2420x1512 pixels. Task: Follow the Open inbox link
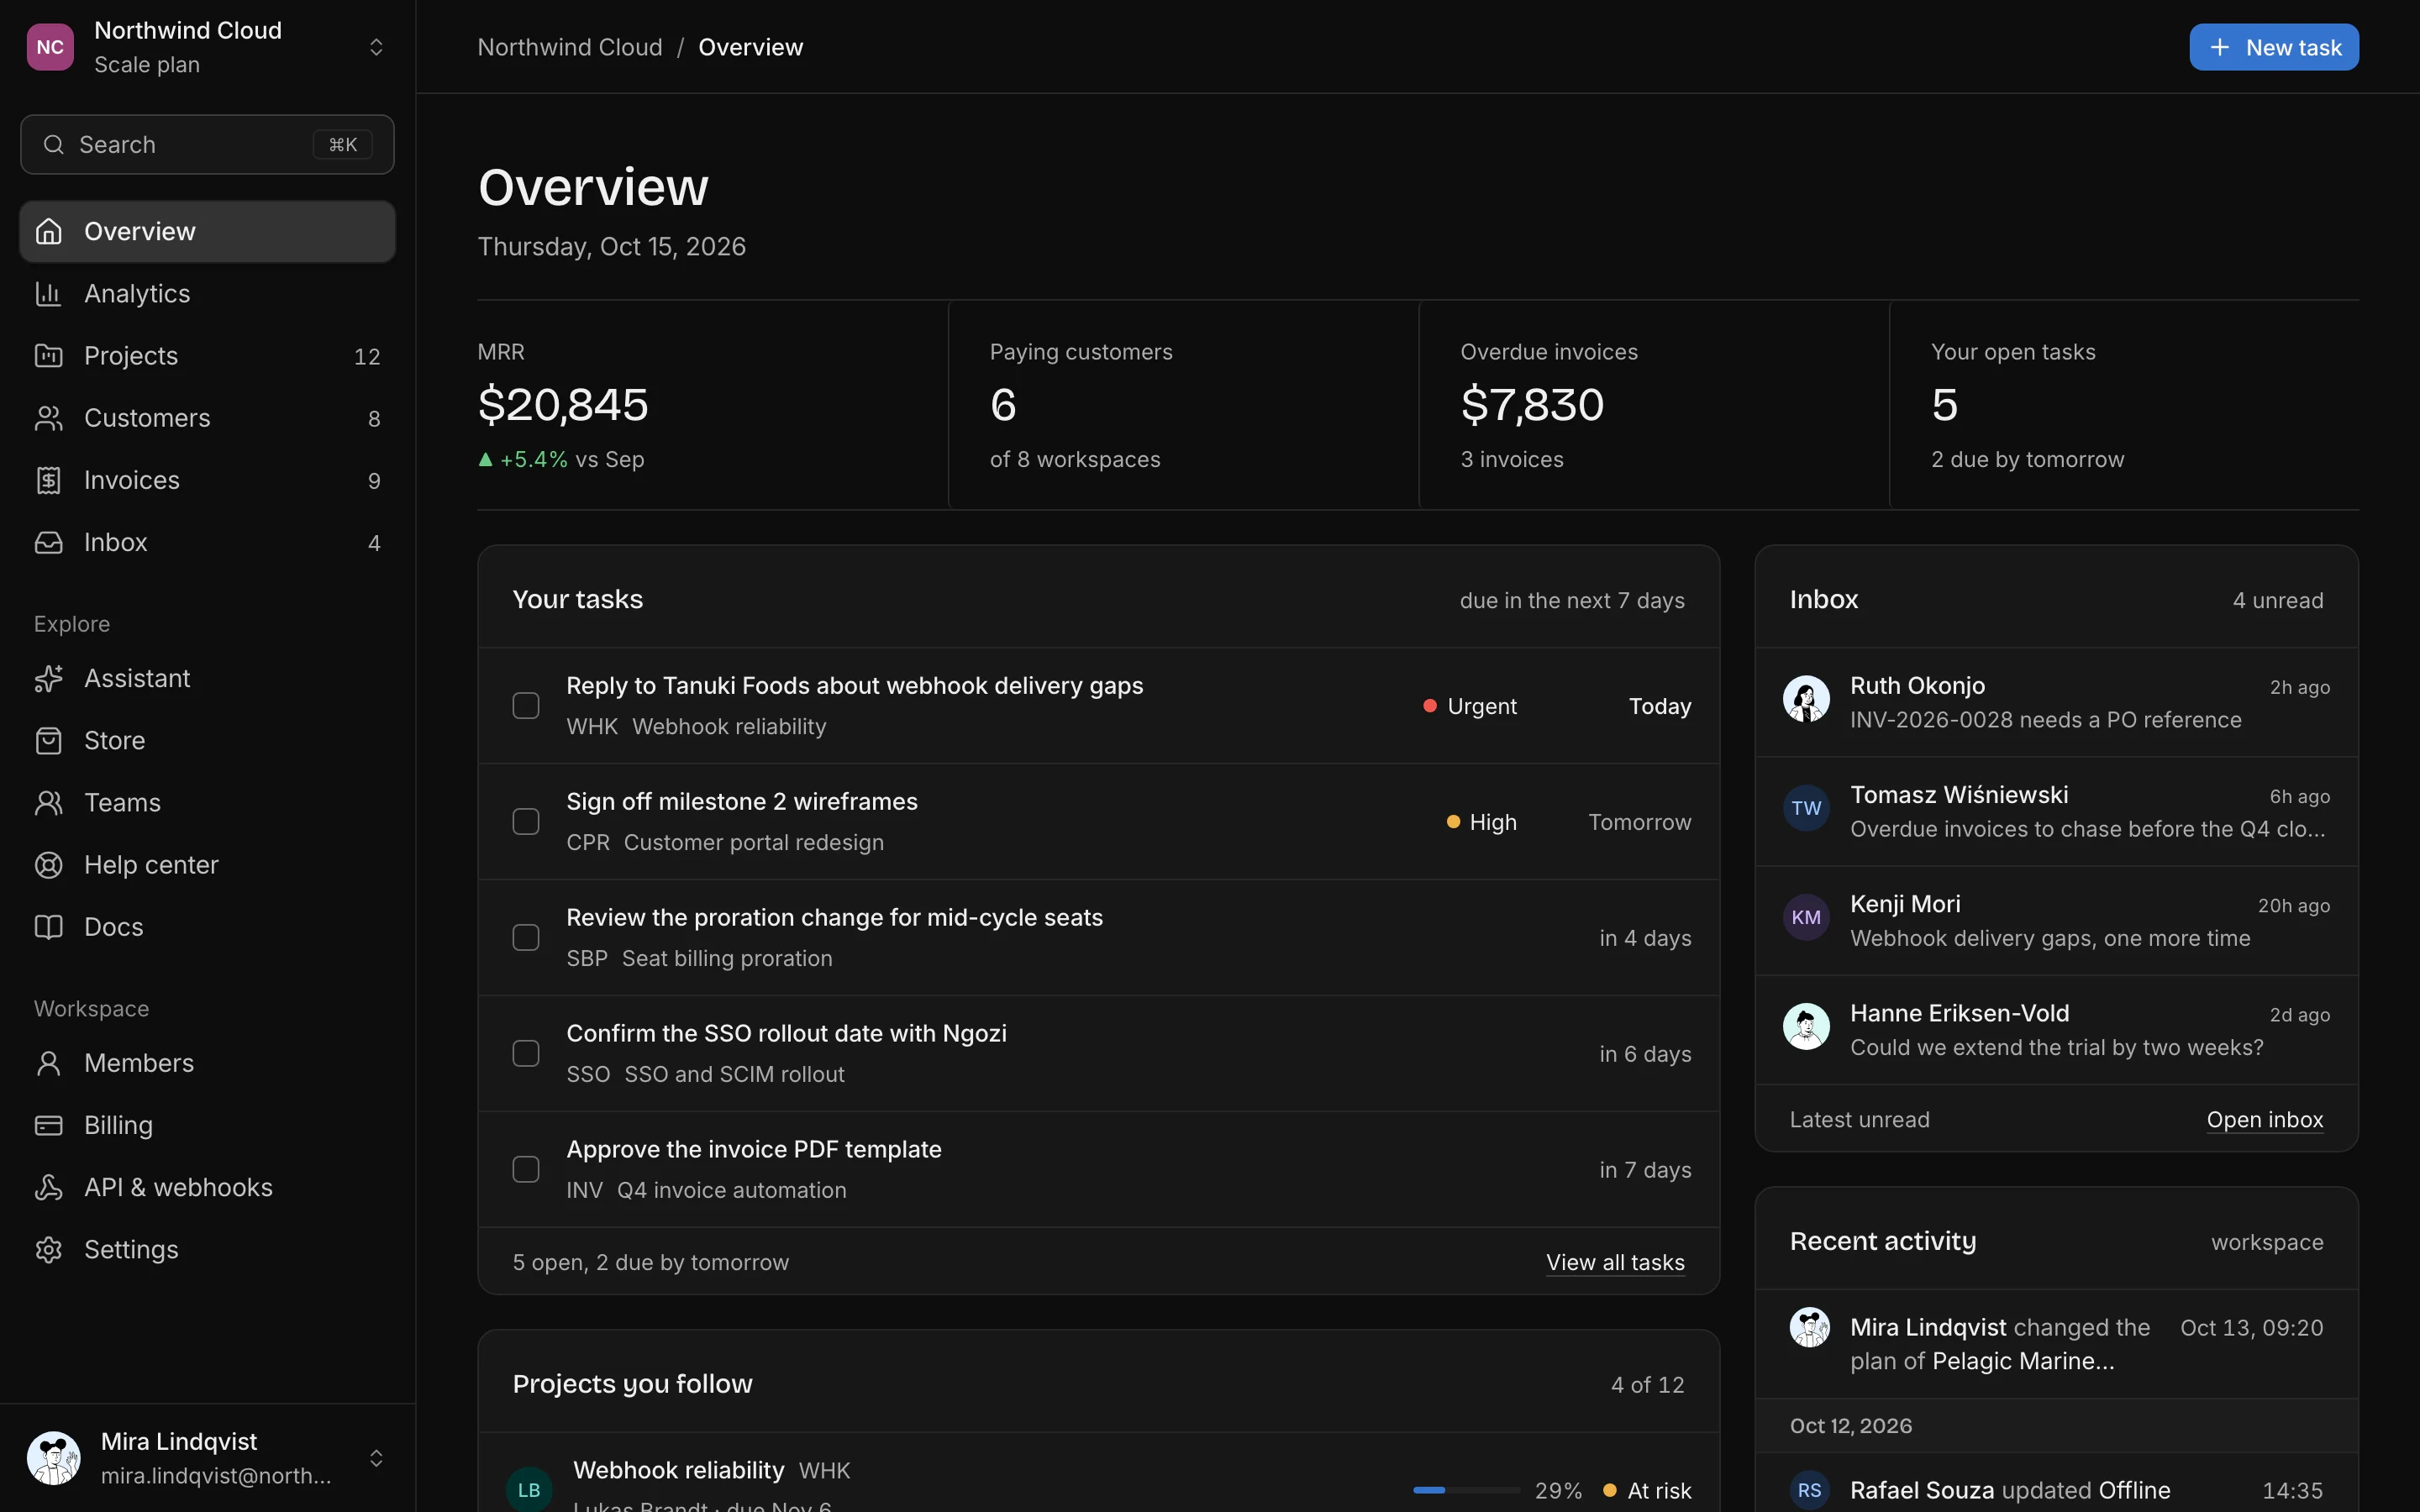click(x=2265, y=1119)
